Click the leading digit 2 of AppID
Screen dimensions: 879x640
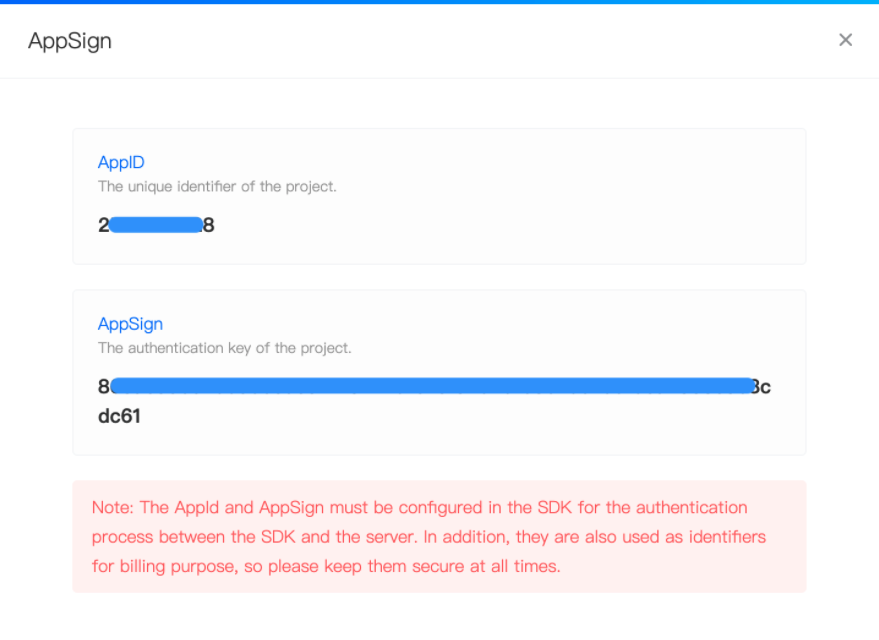[x=103, y=225]
